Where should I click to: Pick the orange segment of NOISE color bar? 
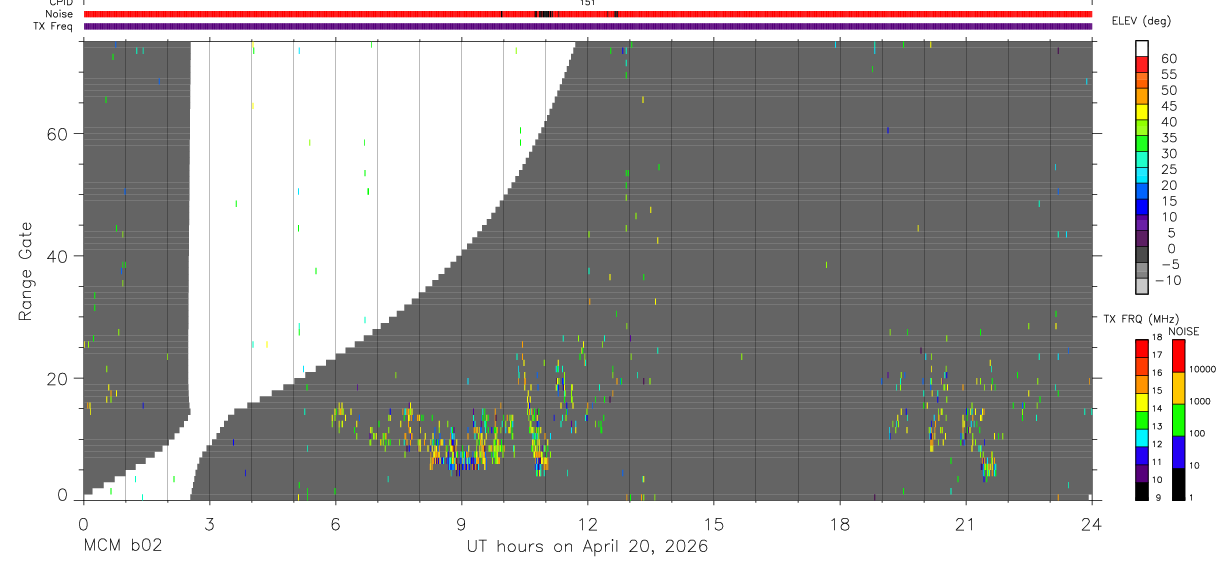coord(1178,388)
